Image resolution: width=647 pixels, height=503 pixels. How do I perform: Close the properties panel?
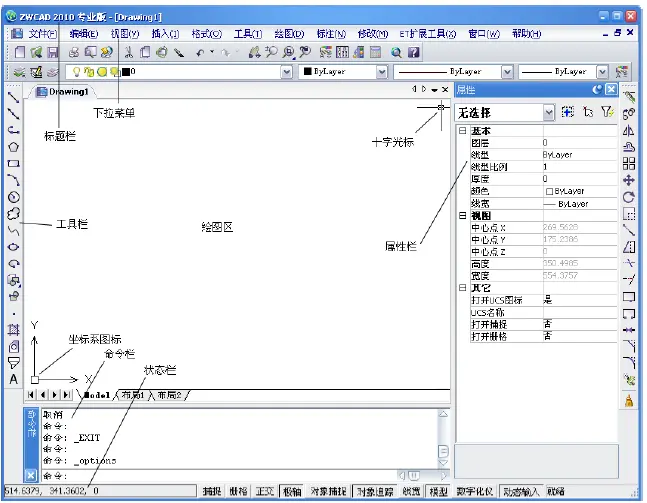[612, 90]
